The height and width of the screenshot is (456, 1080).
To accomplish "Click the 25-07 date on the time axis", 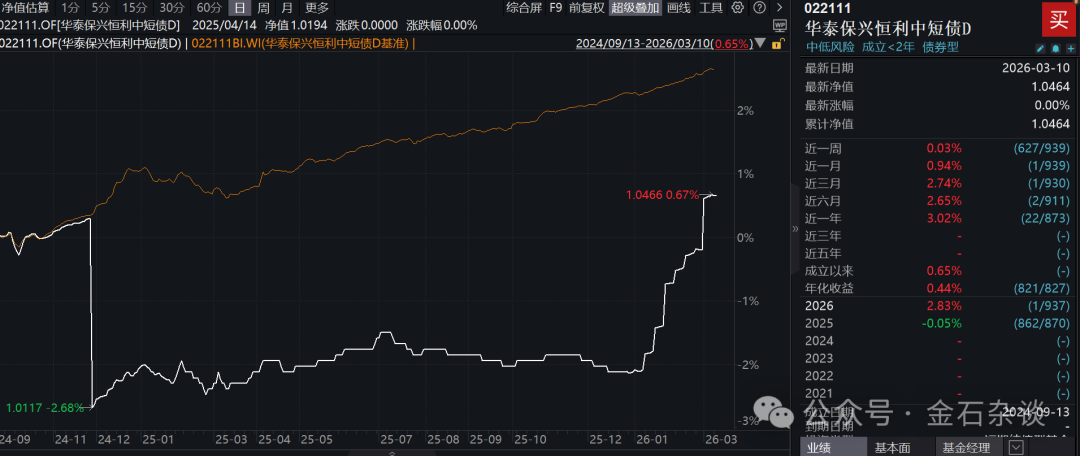I will tap(395, 439).
